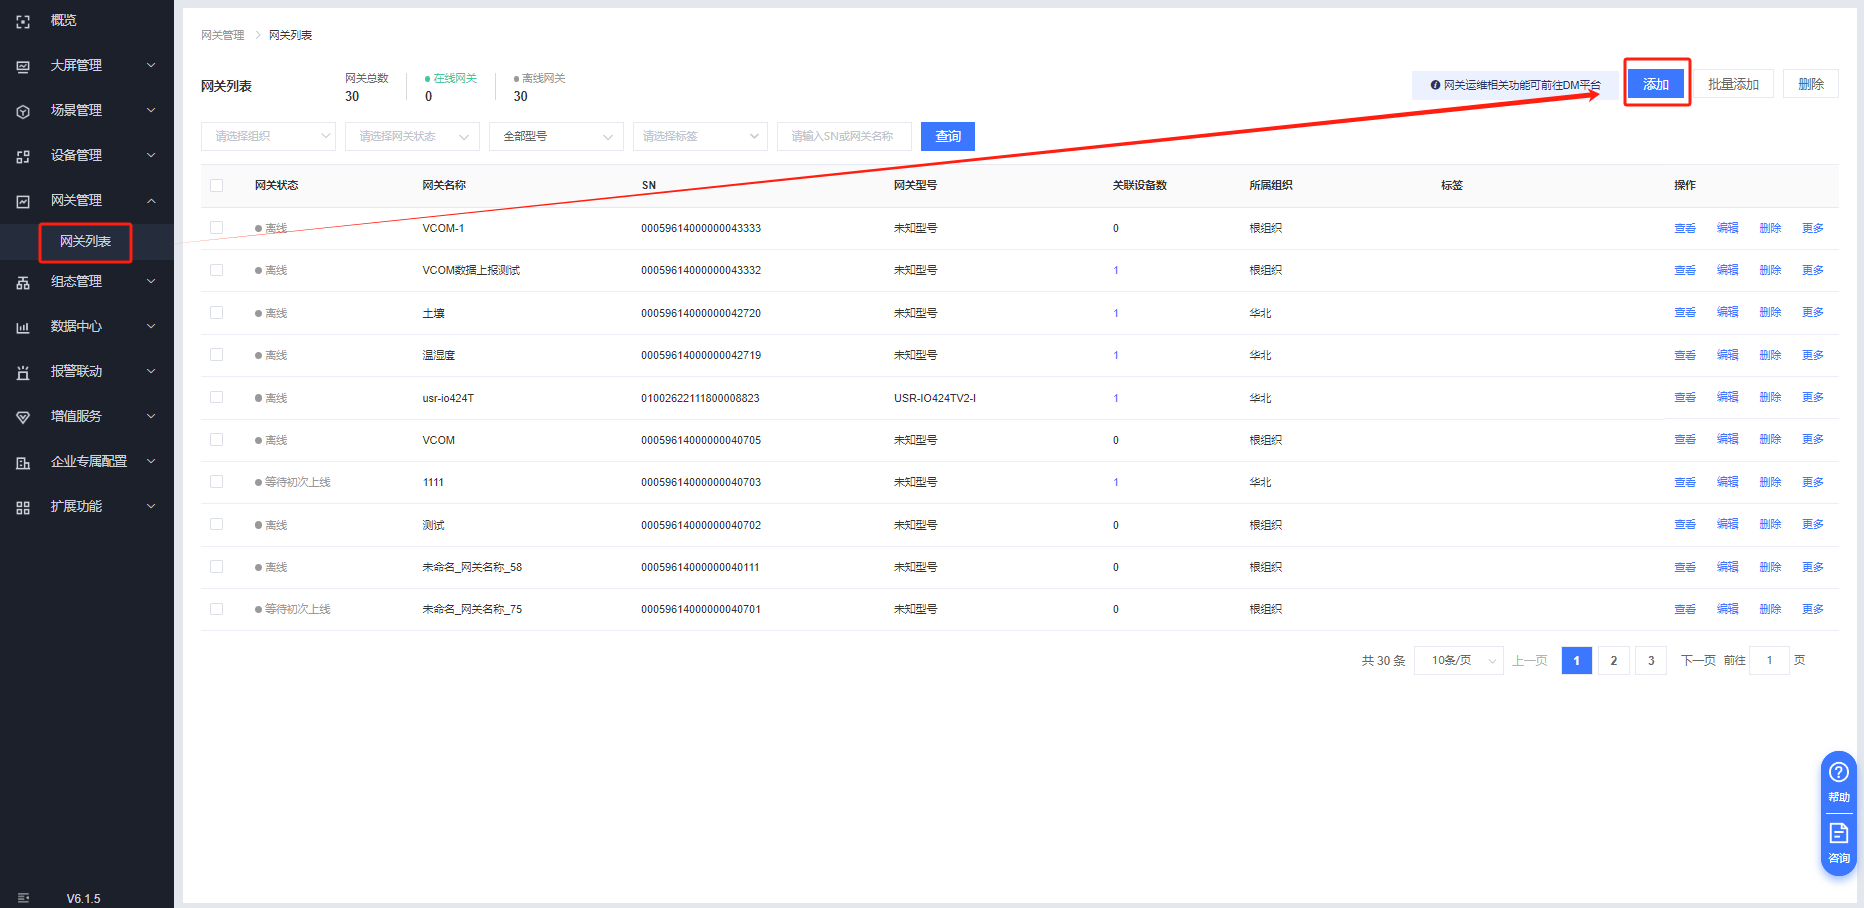Image resolution: width=1864 pixels, height=908 pixels.
Task: Collapse the sidebar using bottom-left menu icon
Action: point(23,898)
